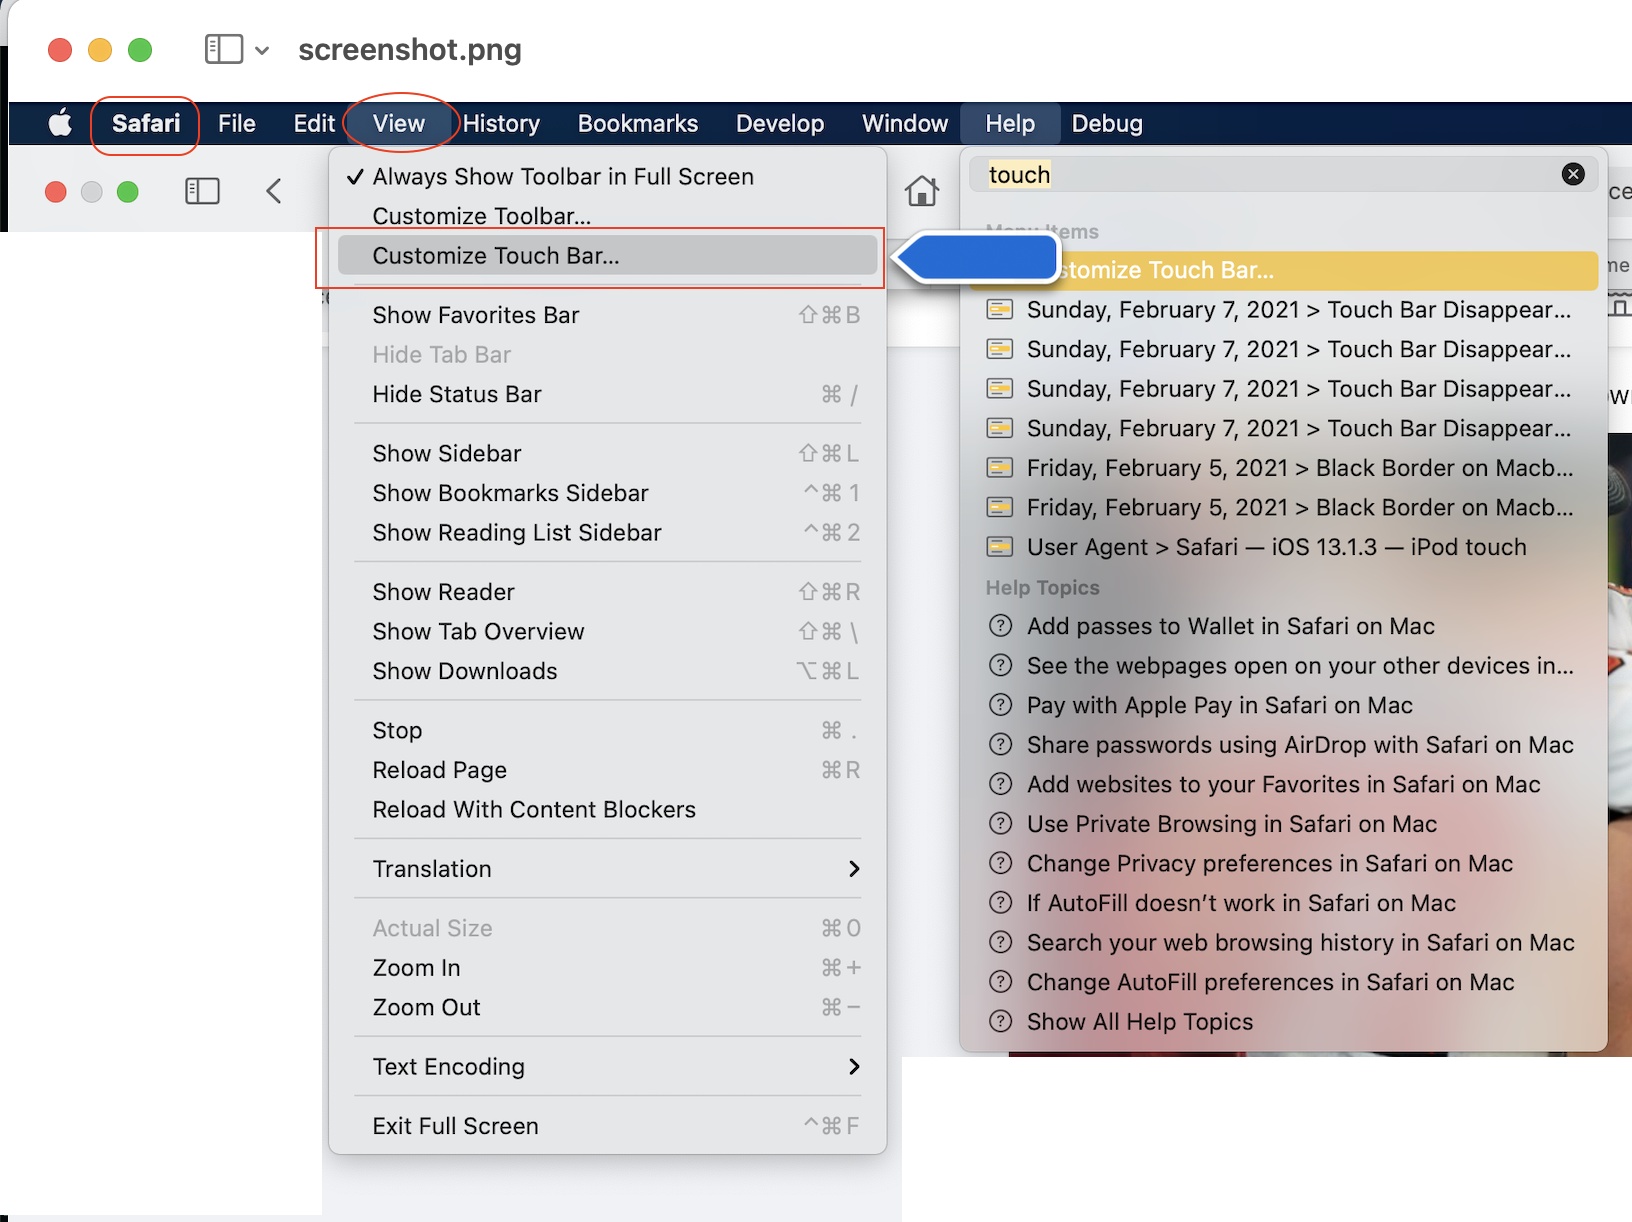This screenshot has height=1222, width=1632.
Task: Clear the help search field
Action: (x=1573, y=174)
